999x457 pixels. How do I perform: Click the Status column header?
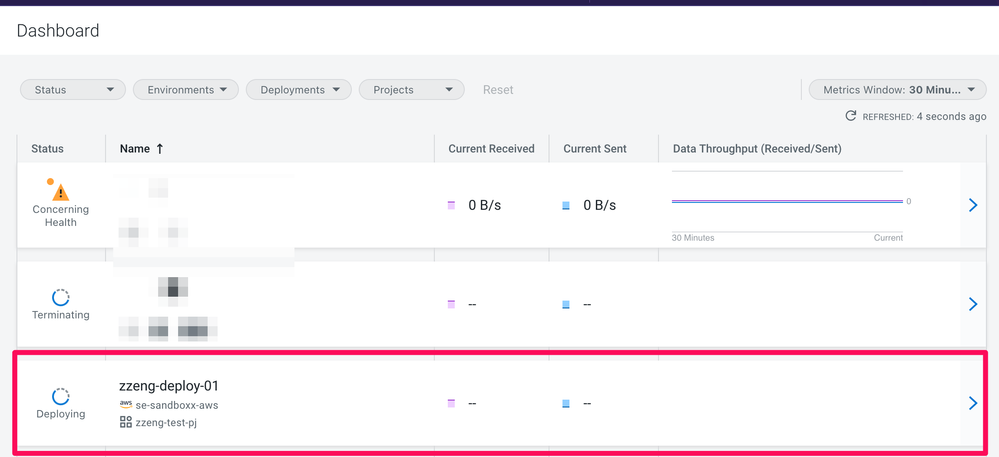47,149
